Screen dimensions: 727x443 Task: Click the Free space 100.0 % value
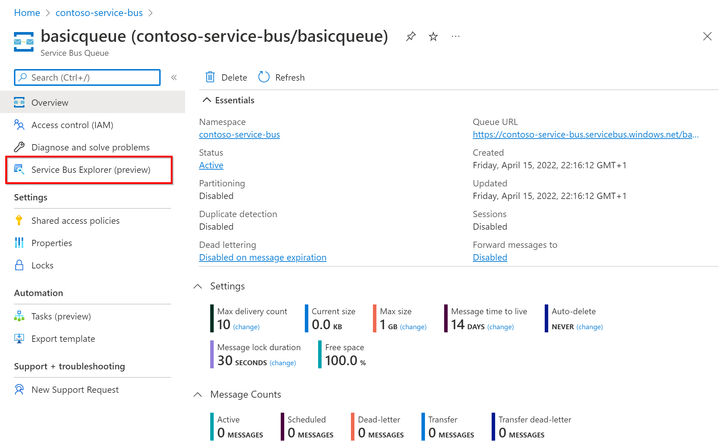click(x=345, y=360)
